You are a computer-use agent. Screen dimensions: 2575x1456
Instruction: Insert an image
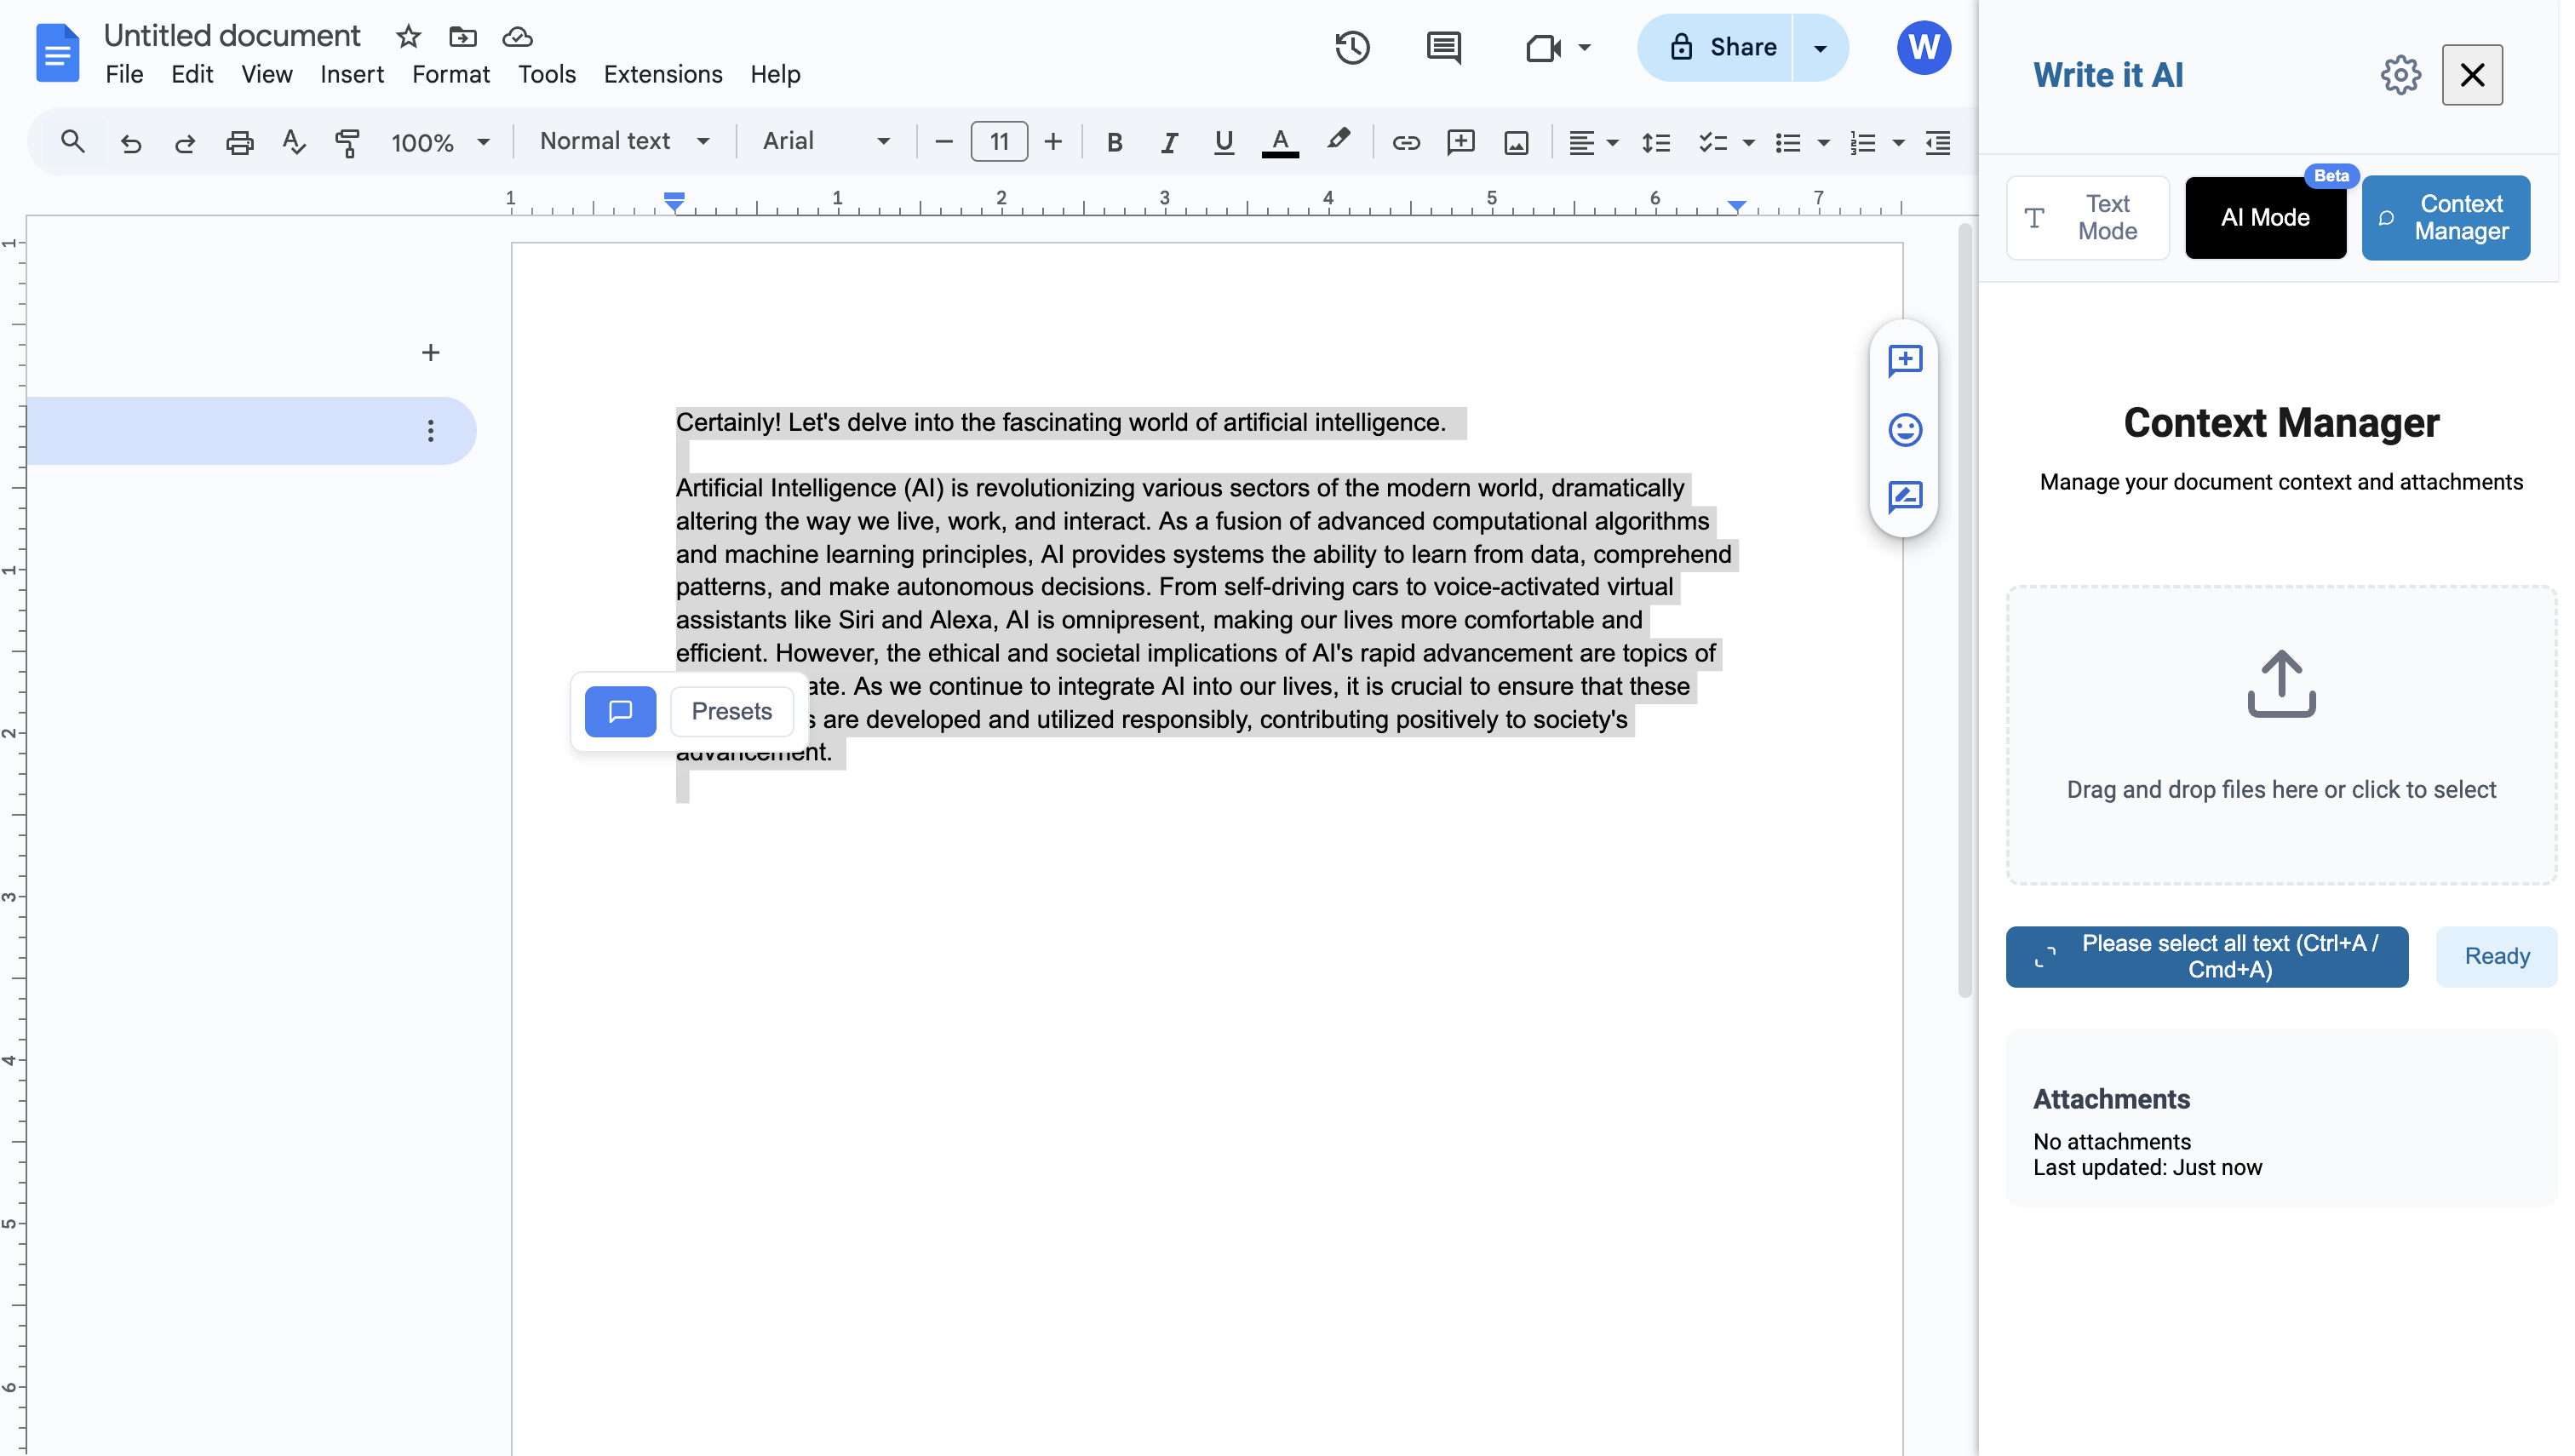(x=1516, y=142)
